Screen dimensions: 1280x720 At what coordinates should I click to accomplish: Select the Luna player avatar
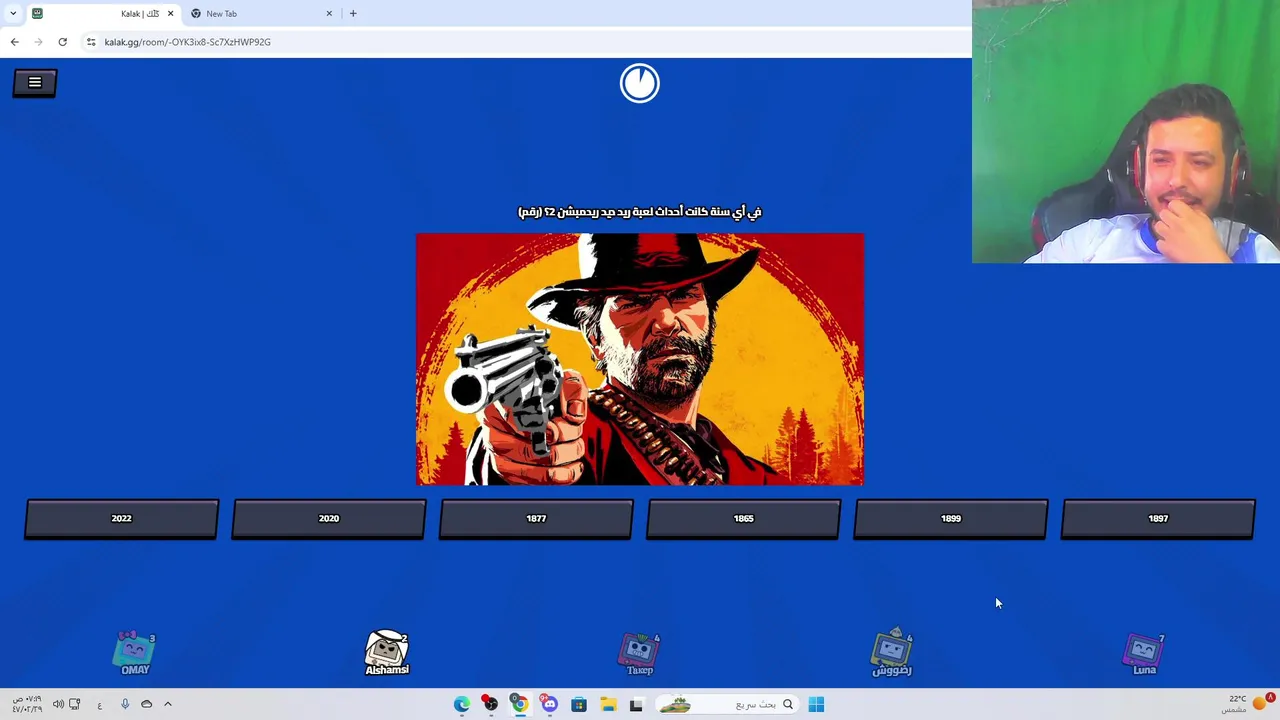pyautogui.click(x=1144, y=654)
